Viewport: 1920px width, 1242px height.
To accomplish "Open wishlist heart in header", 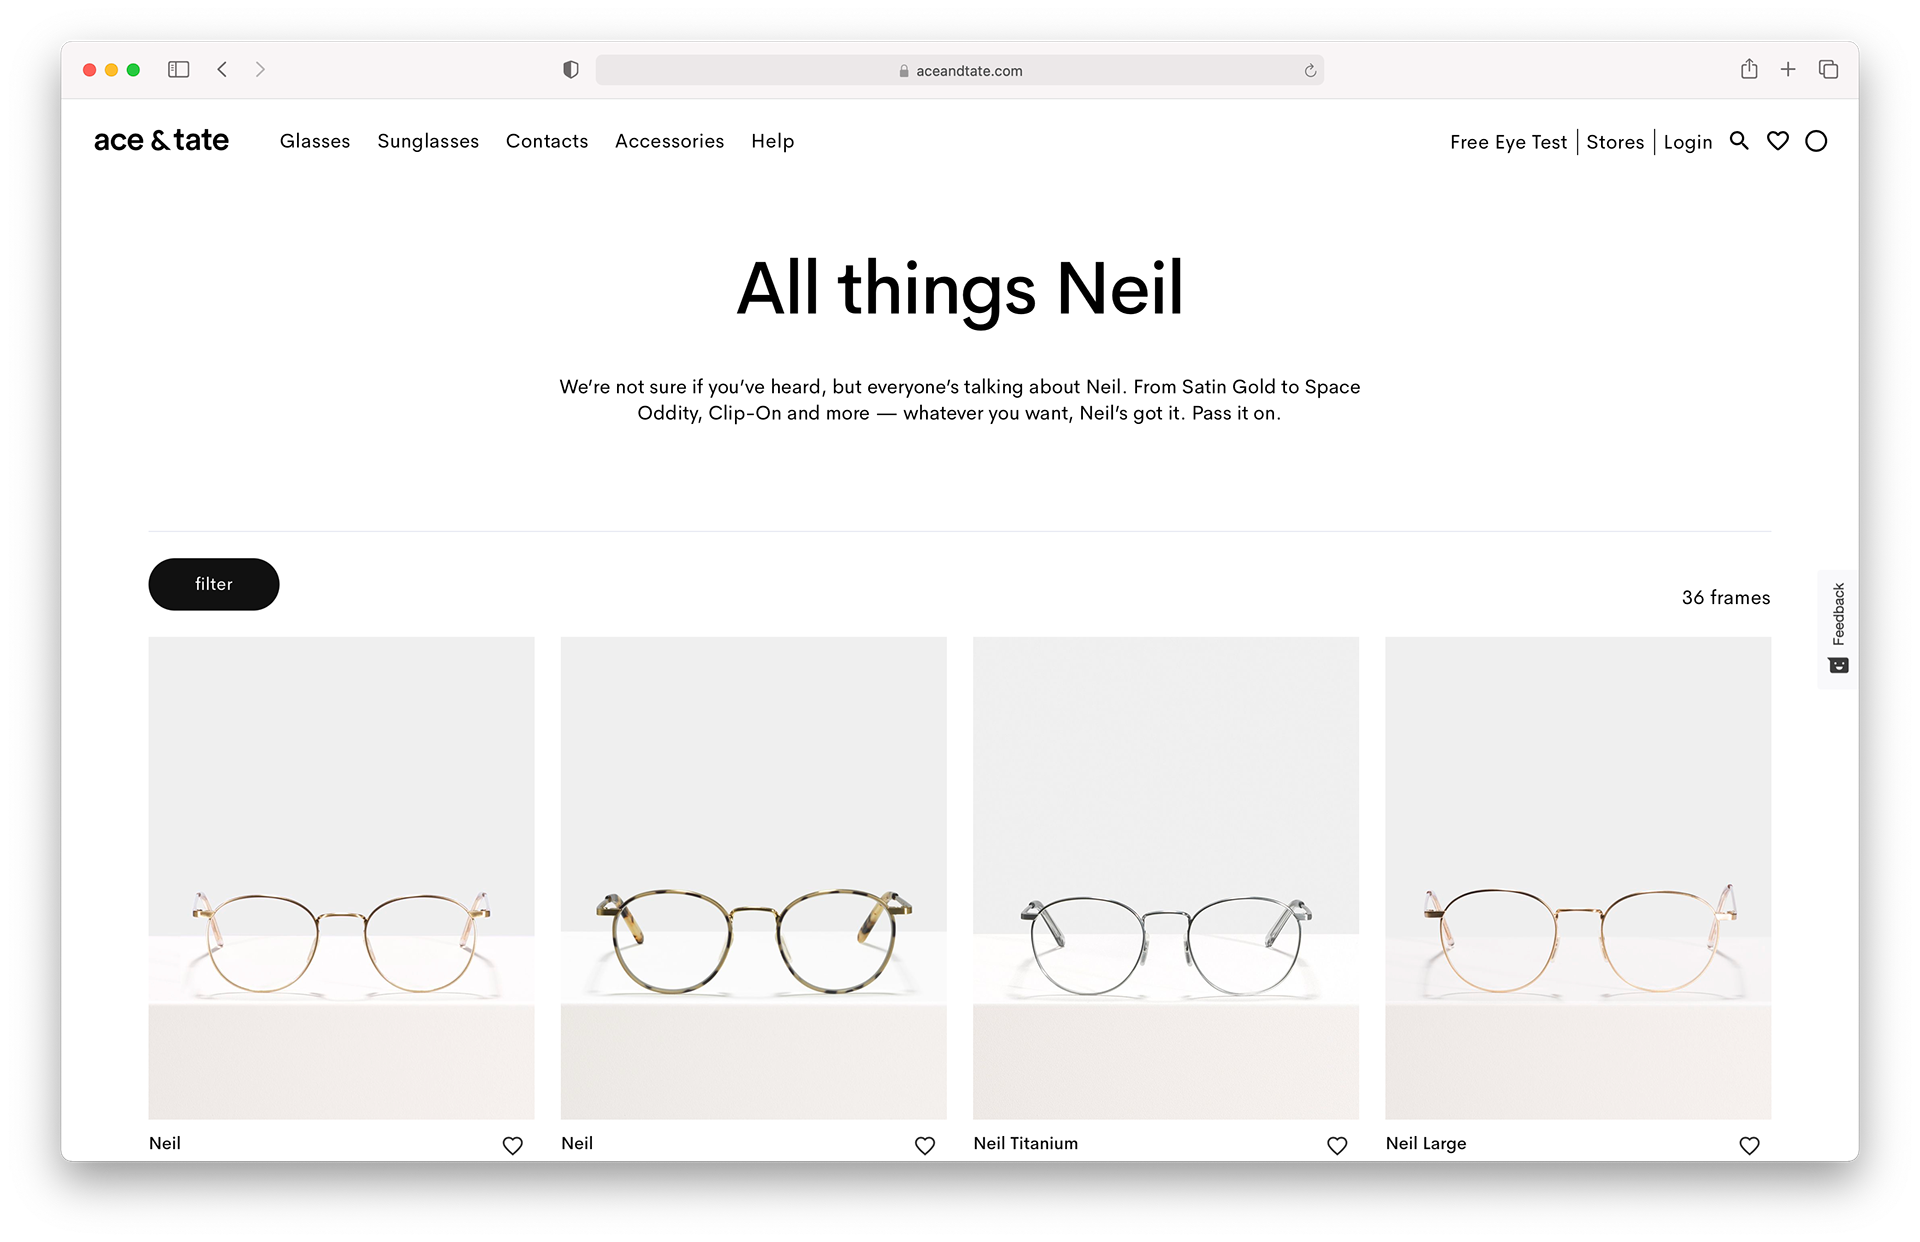I will (1777, 141).
